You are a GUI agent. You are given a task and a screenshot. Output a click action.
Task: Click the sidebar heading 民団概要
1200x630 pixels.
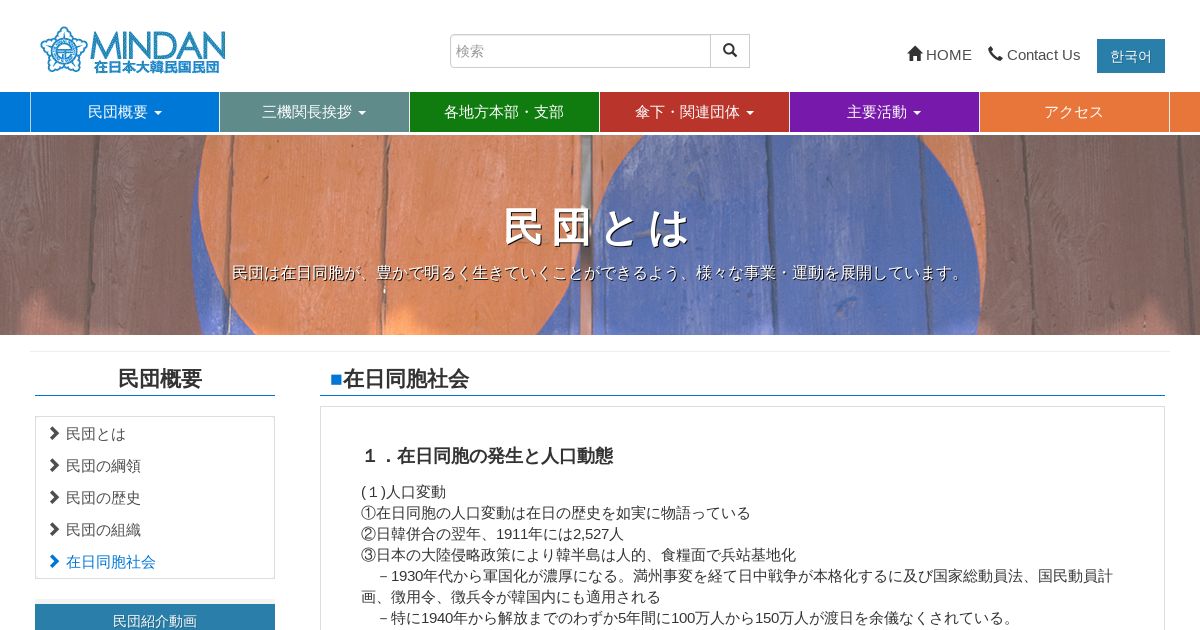(160, 379)
